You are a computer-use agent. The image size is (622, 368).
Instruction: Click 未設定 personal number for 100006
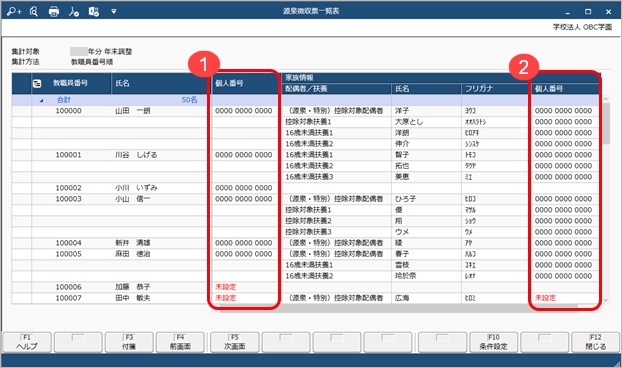click(225, 287)
